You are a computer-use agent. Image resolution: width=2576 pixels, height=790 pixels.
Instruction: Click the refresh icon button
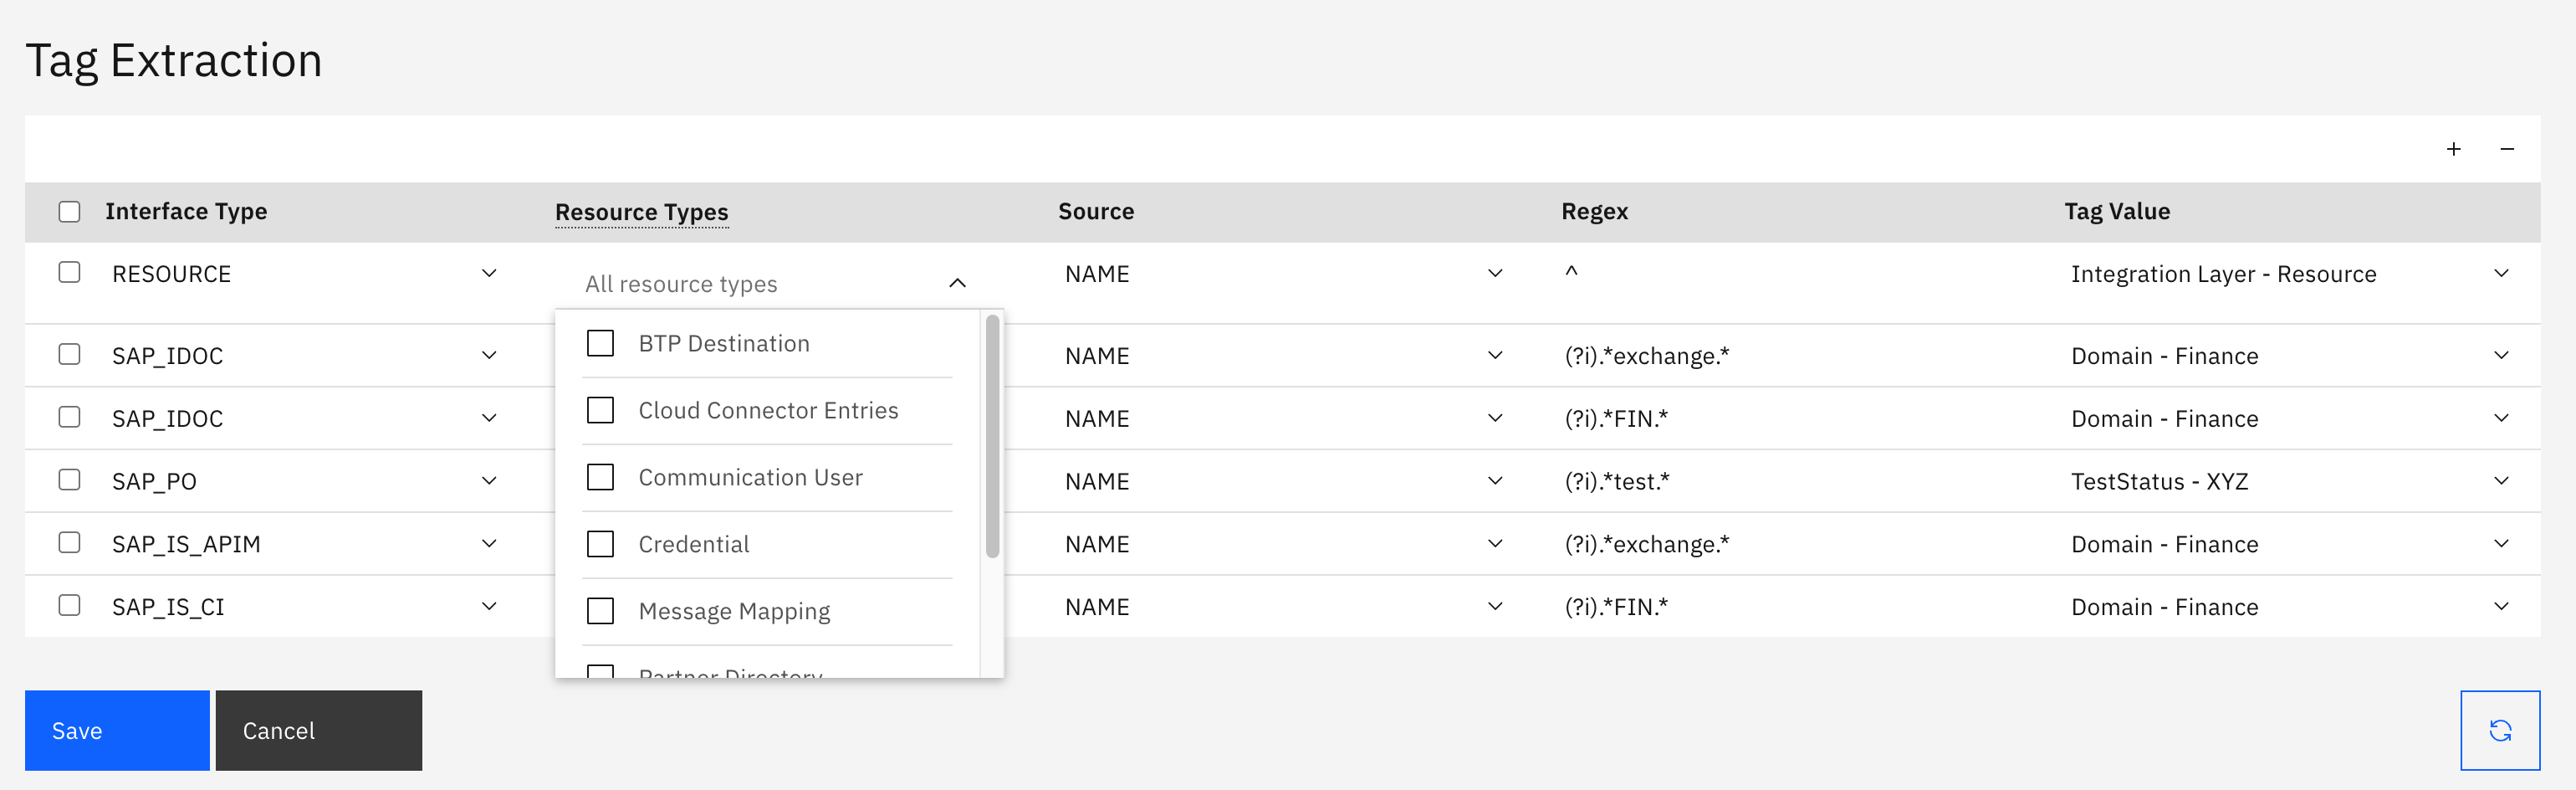coord(2500,730)
